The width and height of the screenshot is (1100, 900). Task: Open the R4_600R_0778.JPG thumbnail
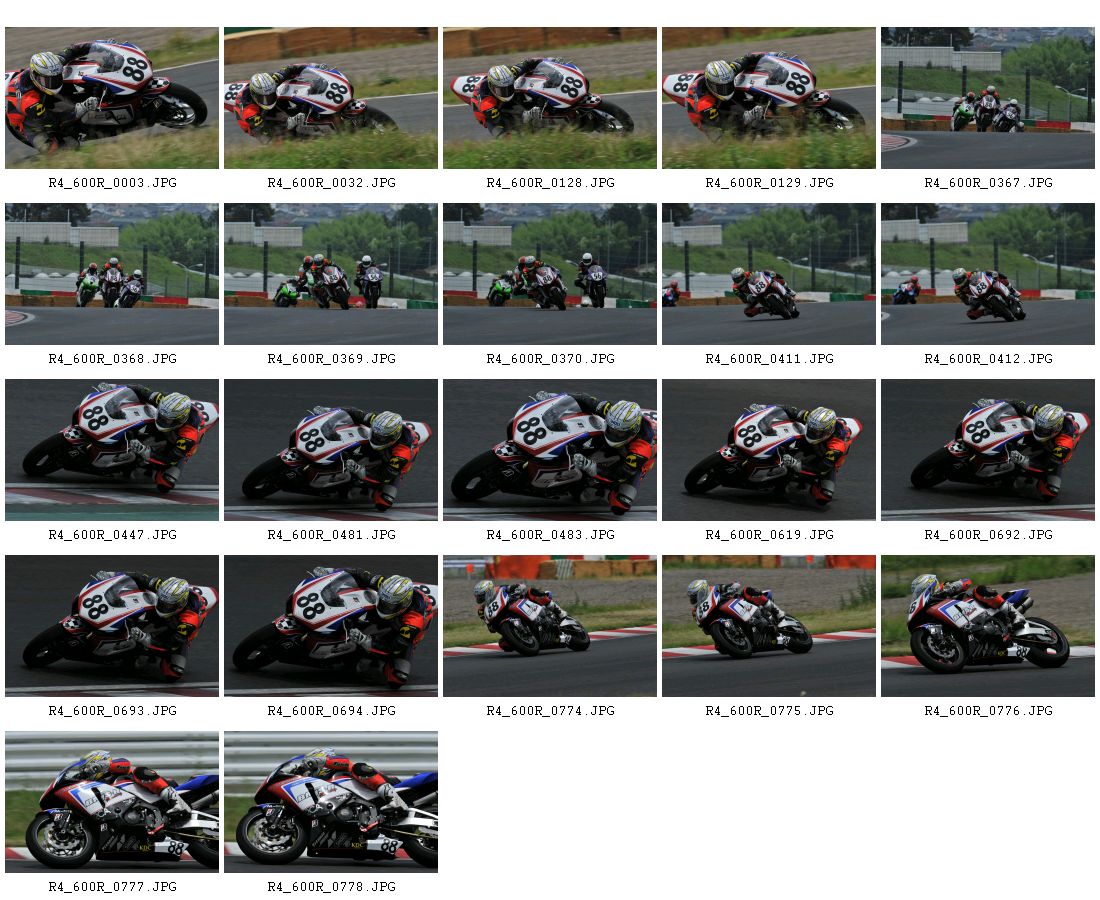click(x=330, y=802)
